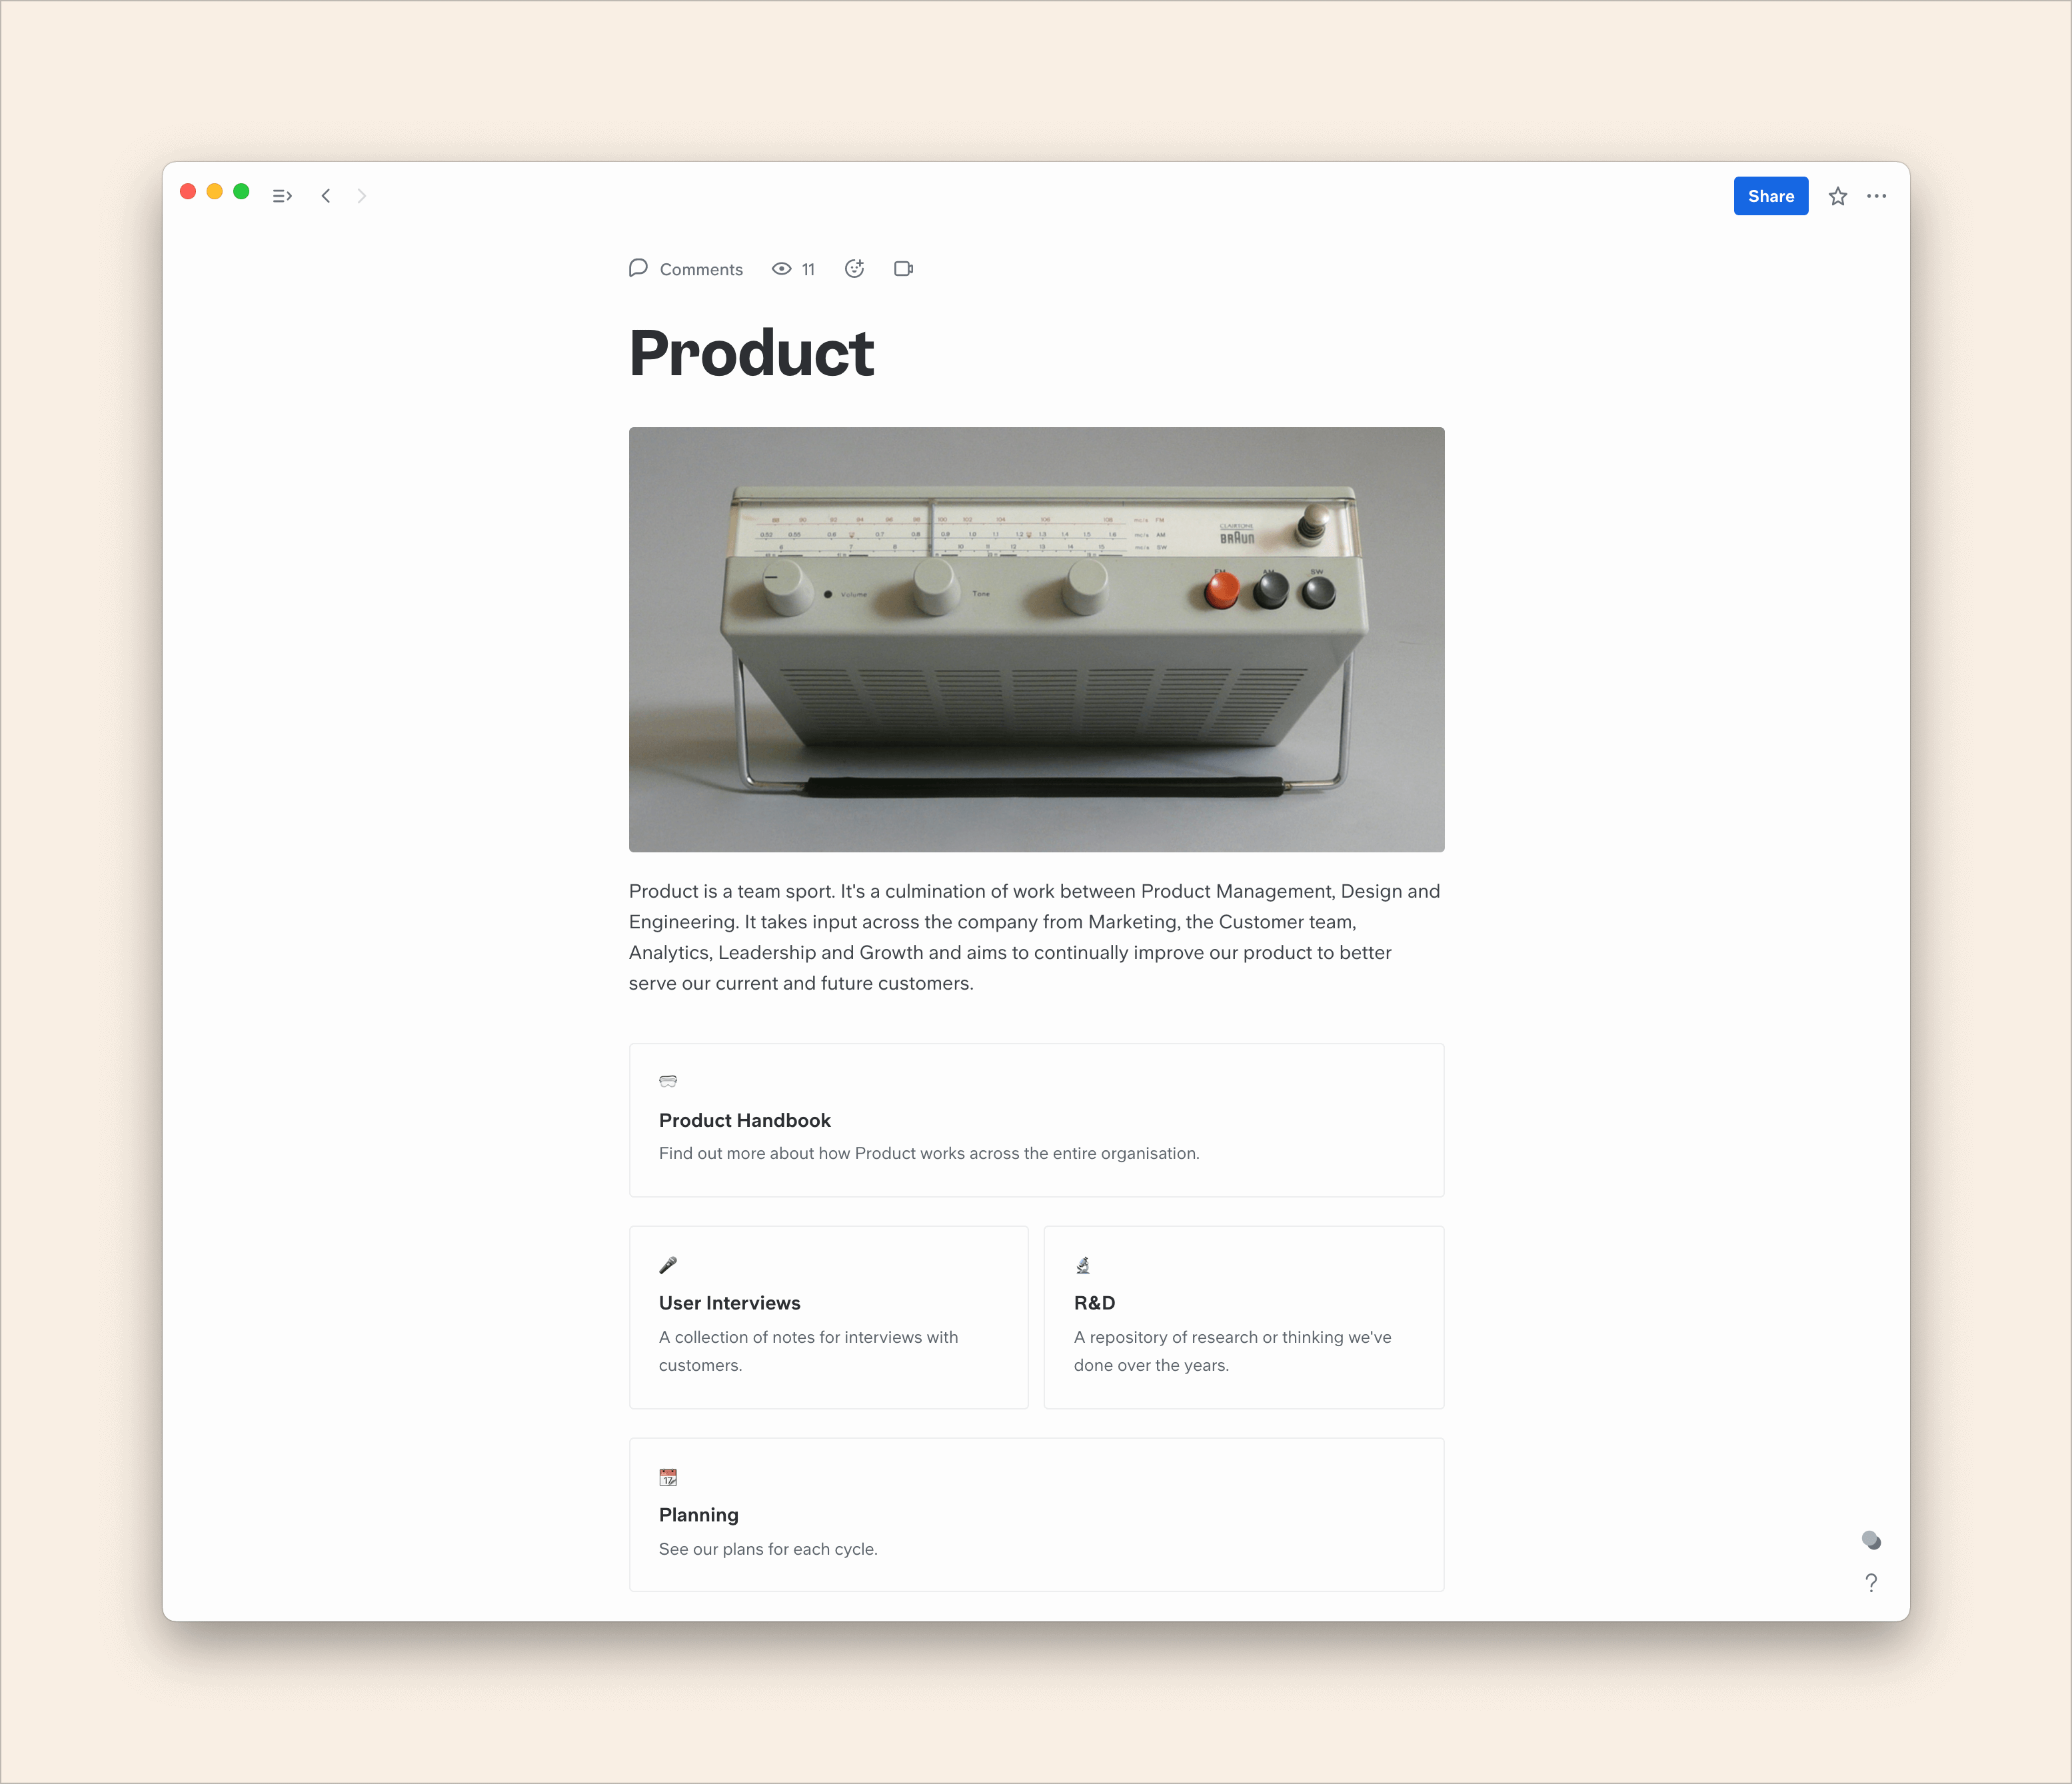Click the eye icon showing page views
The image size is (2072, 1784).
click(x=782, y=269)
